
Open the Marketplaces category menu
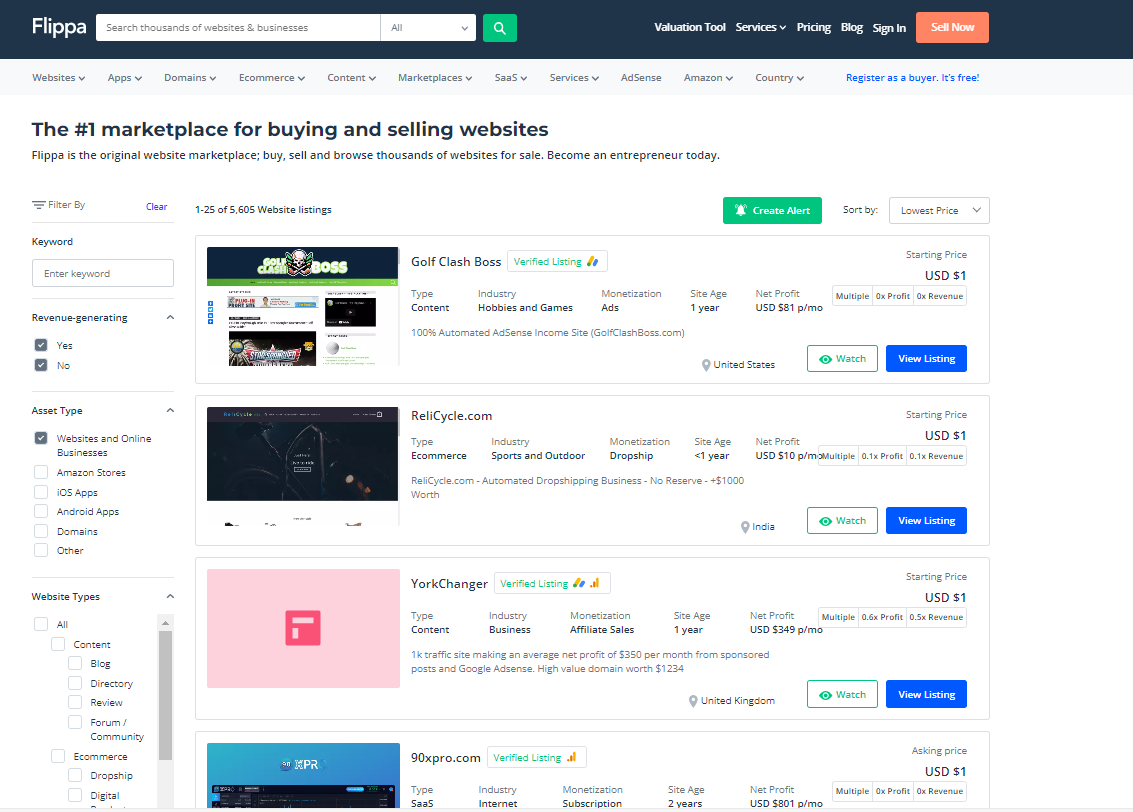tap(435, 77)
